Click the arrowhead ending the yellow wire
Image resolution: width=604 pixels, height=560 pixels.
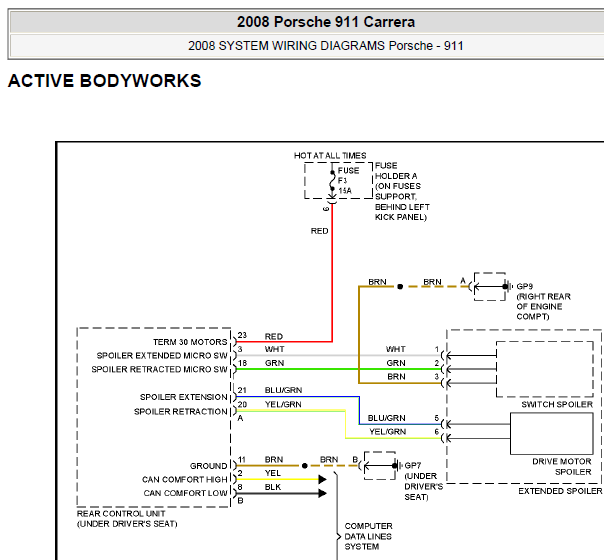(322, 480)
